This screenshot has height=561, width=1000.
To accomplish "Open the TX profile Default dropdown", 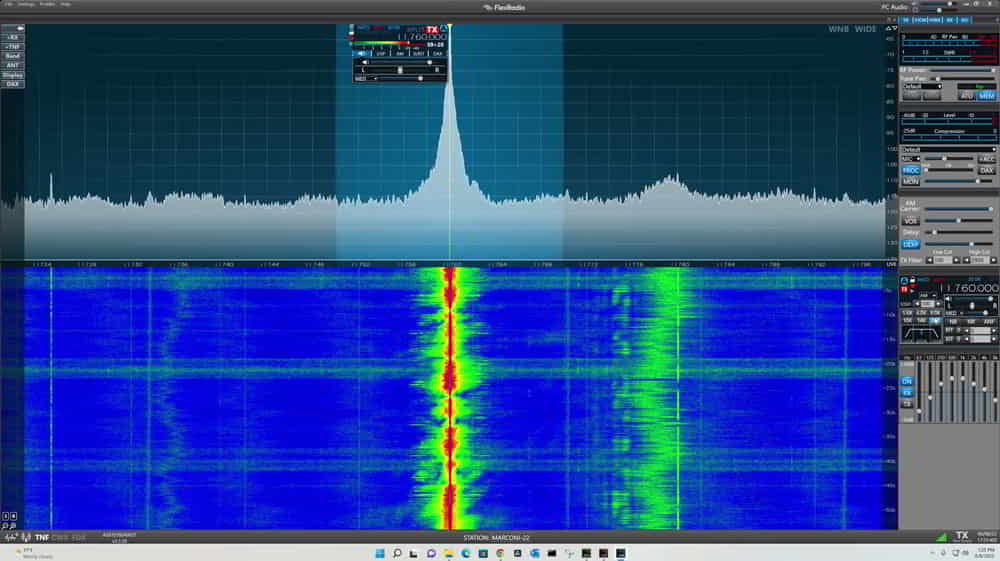I will 923,87.
